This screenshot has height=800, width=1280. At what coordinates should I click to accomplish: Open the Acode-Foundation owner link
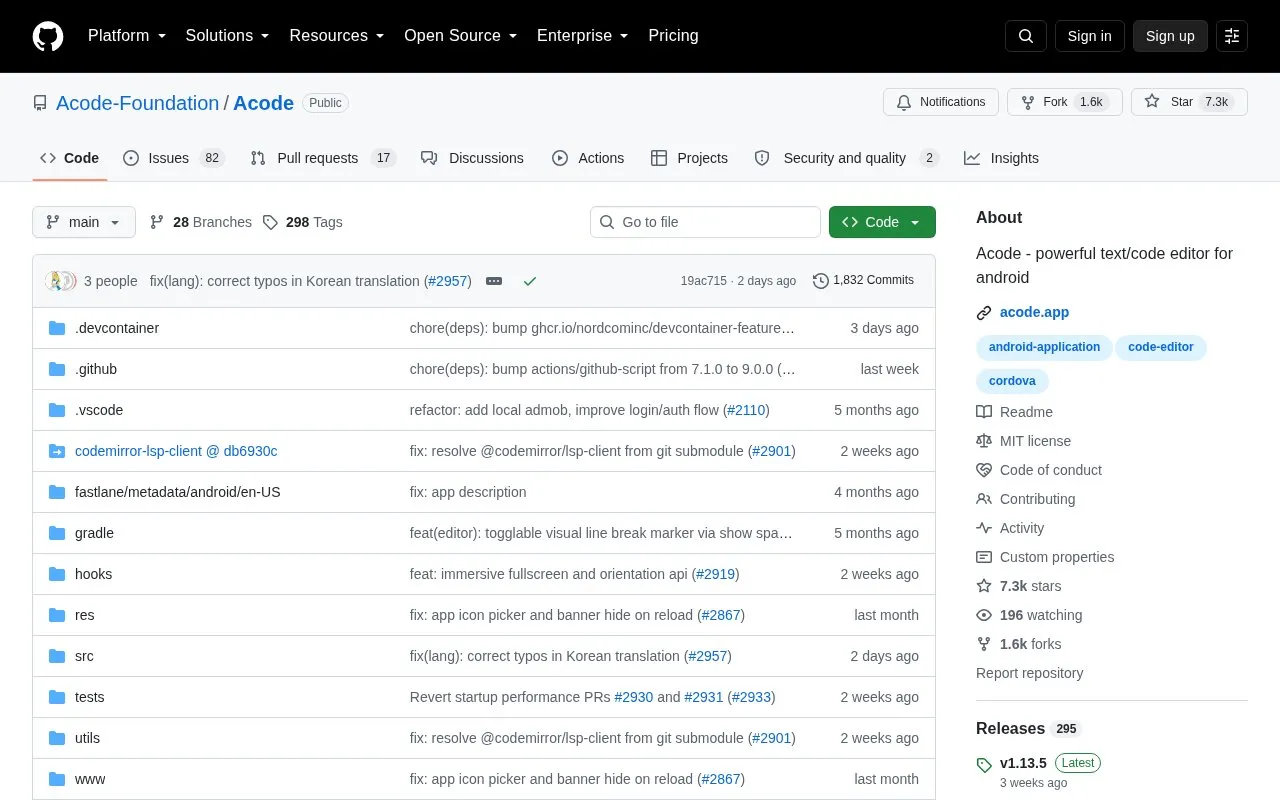(x=137, y=103)
